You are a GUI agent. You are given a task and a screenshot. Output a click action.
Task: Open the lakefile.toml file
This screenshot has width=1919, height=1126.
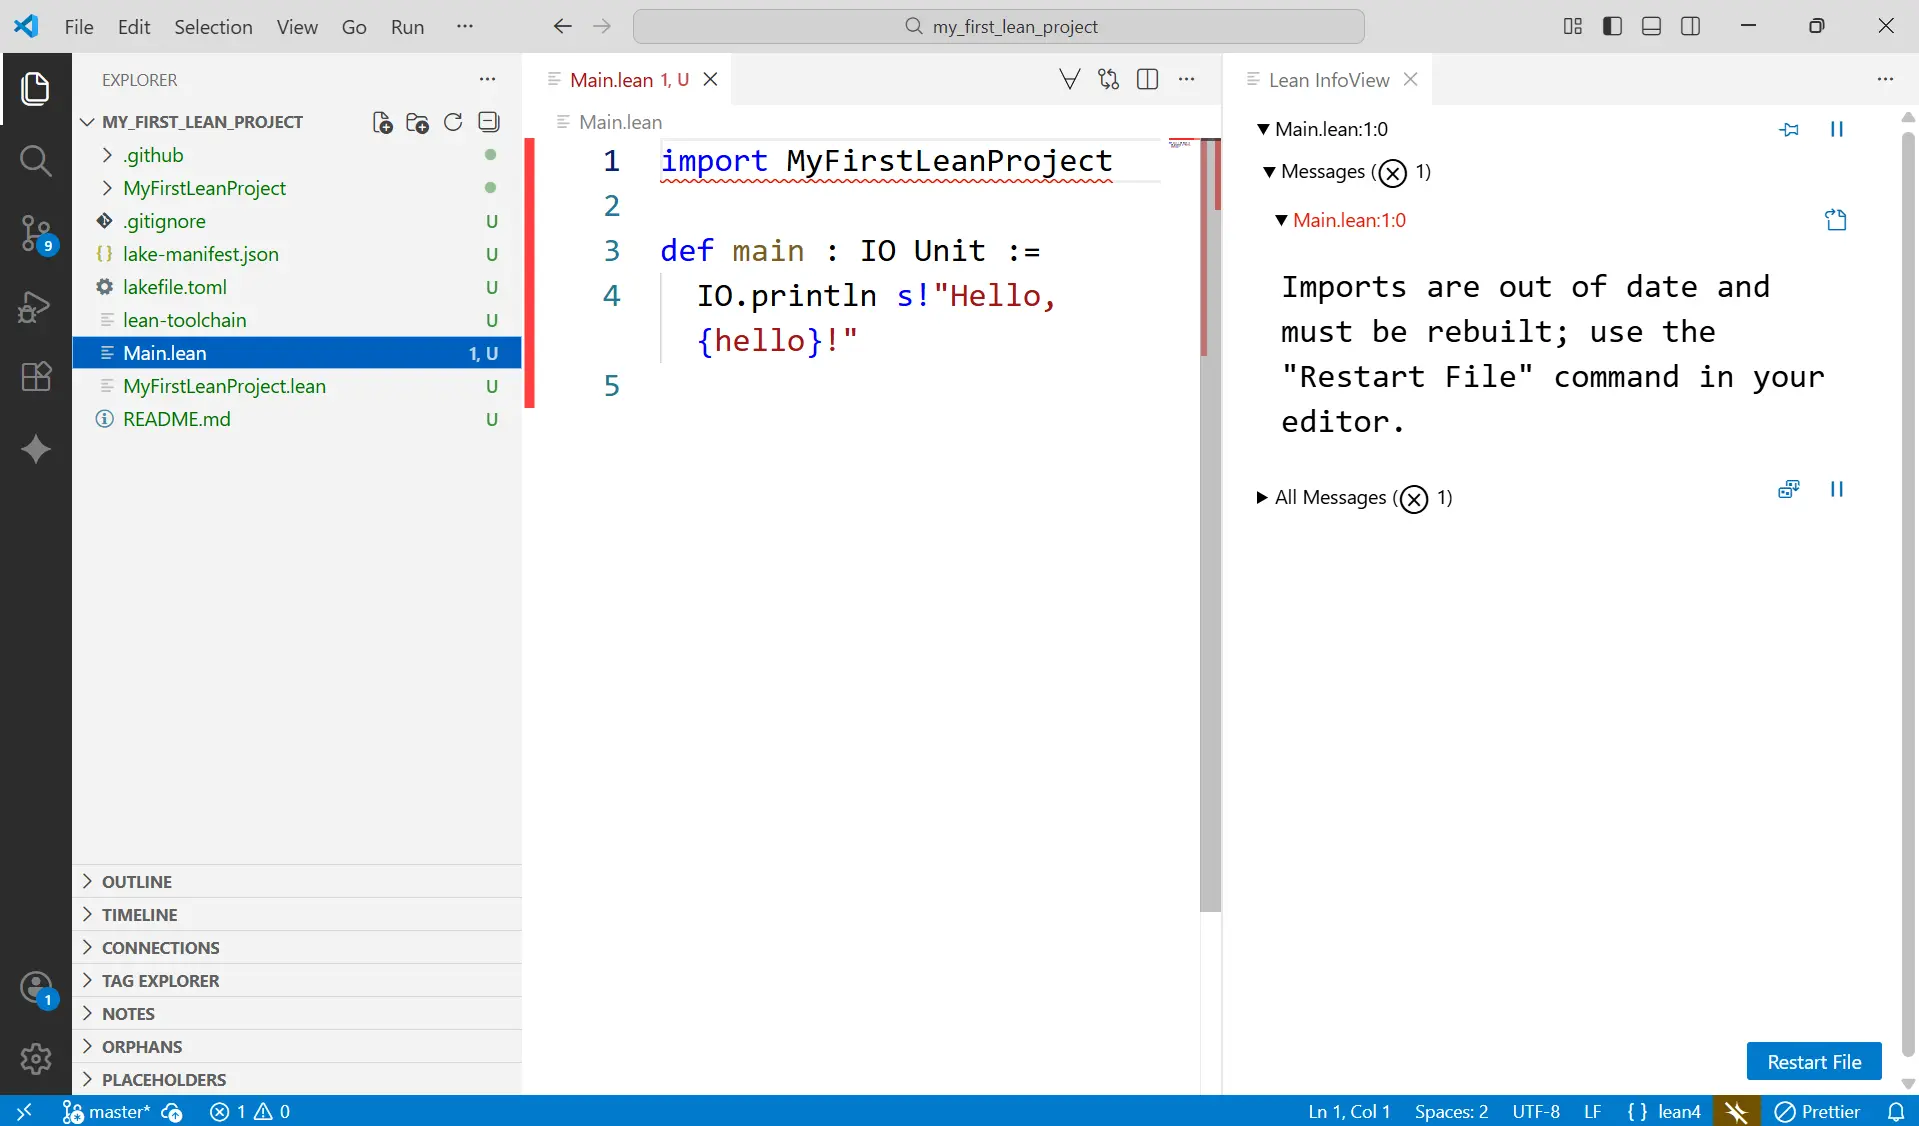click(x=175, y=287)
